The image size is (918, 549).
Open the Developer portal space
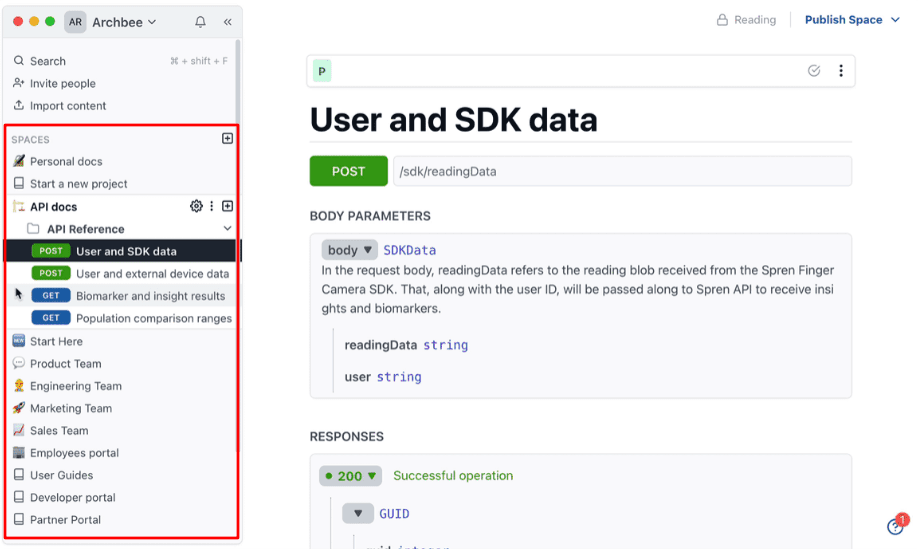click(72, 497)
